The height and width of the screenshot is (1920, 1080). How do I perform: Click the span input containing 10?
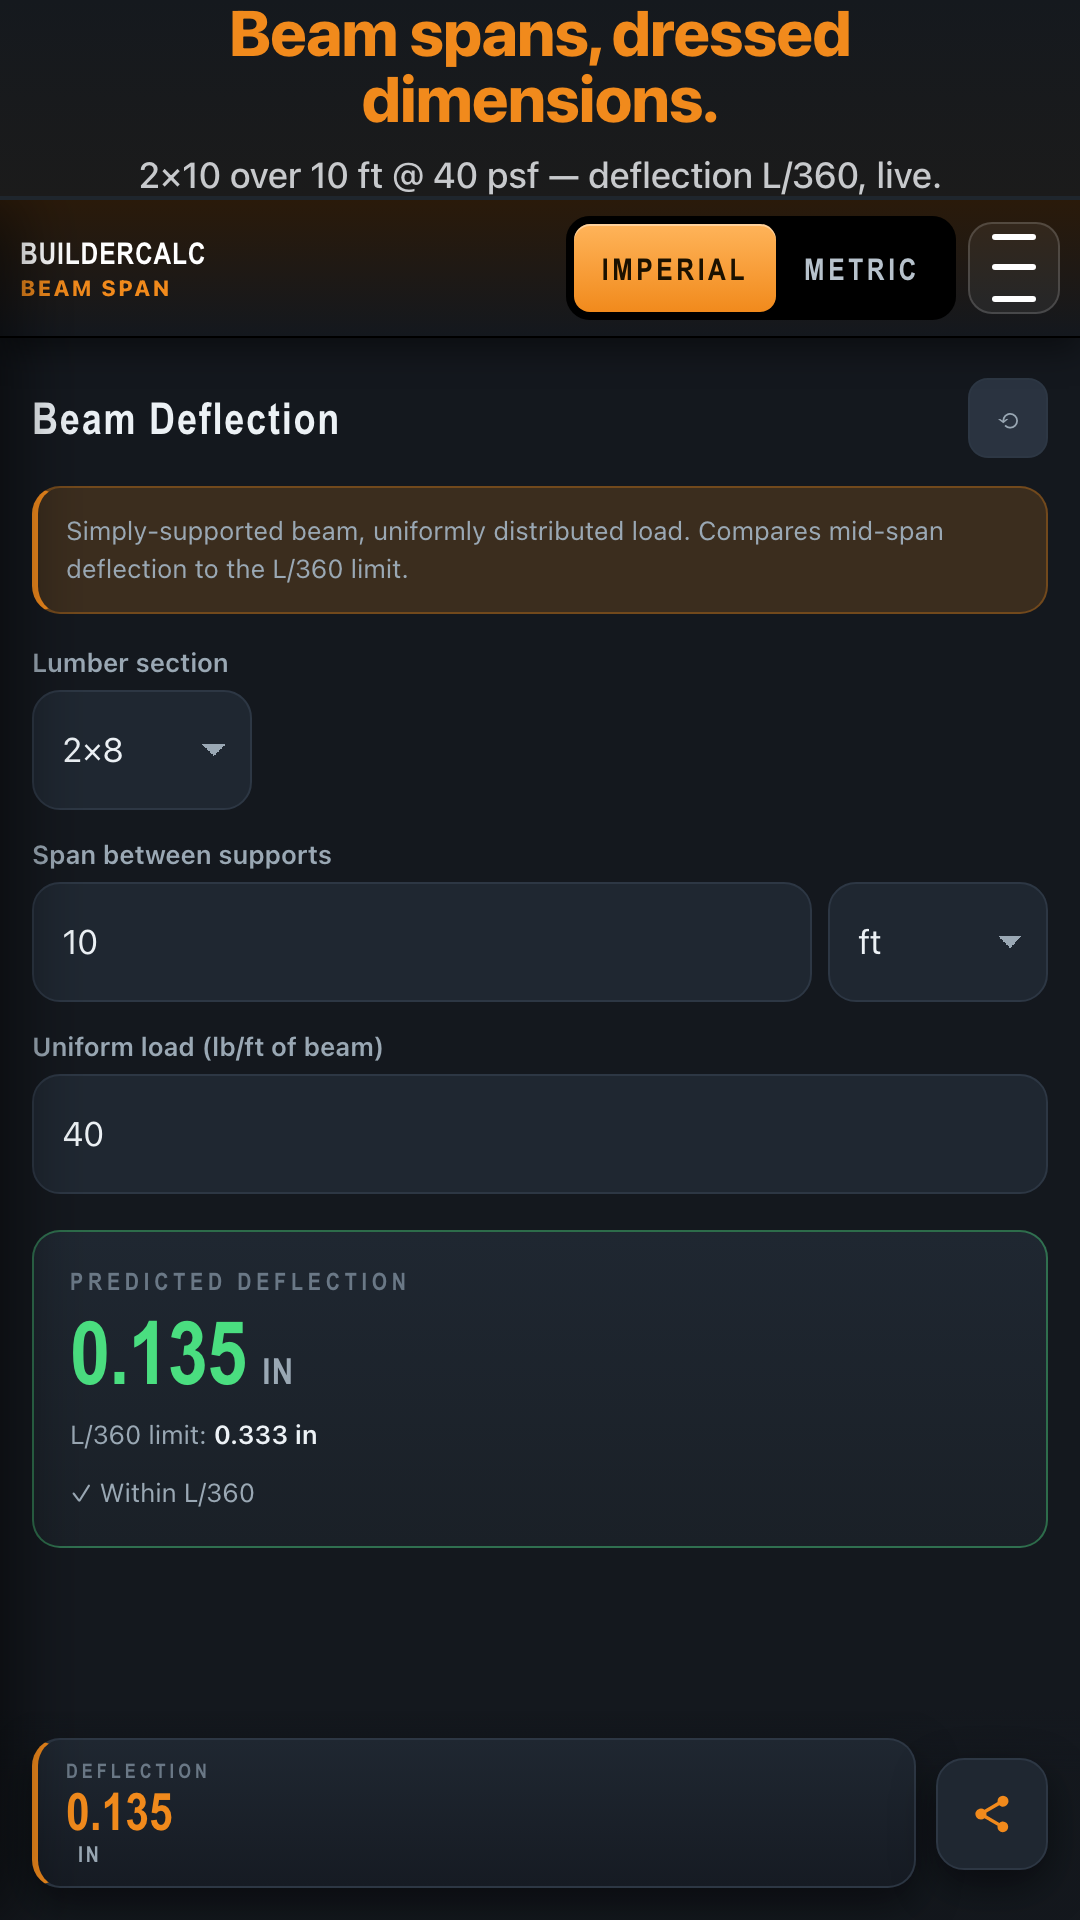(420, 942)
